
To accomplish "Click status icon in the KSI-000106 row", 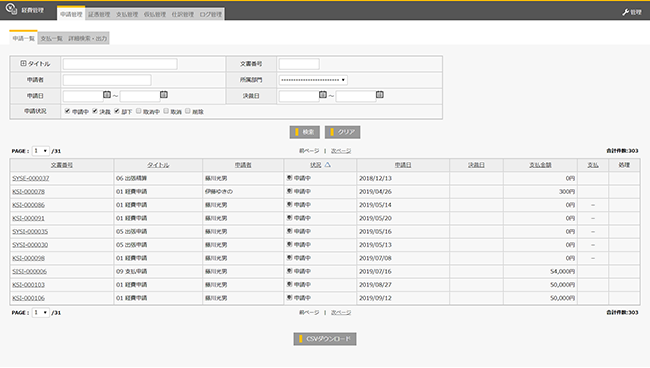I will point(289,298).
